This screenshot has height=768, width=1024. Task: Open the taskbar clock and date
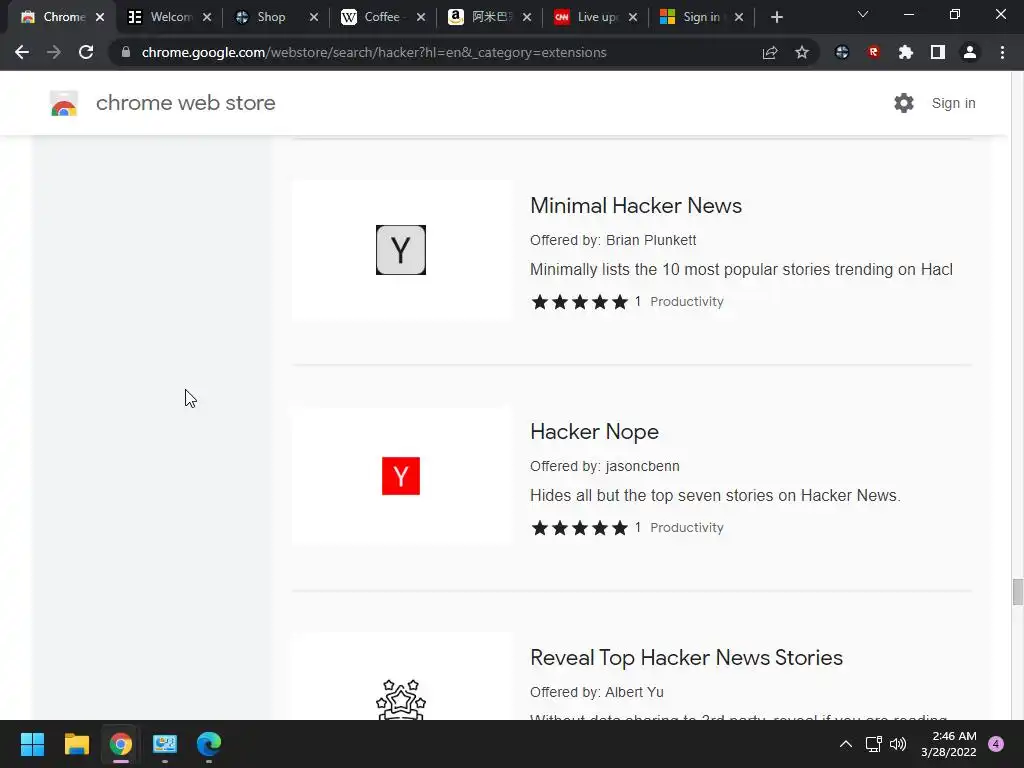tap(949, 744)
